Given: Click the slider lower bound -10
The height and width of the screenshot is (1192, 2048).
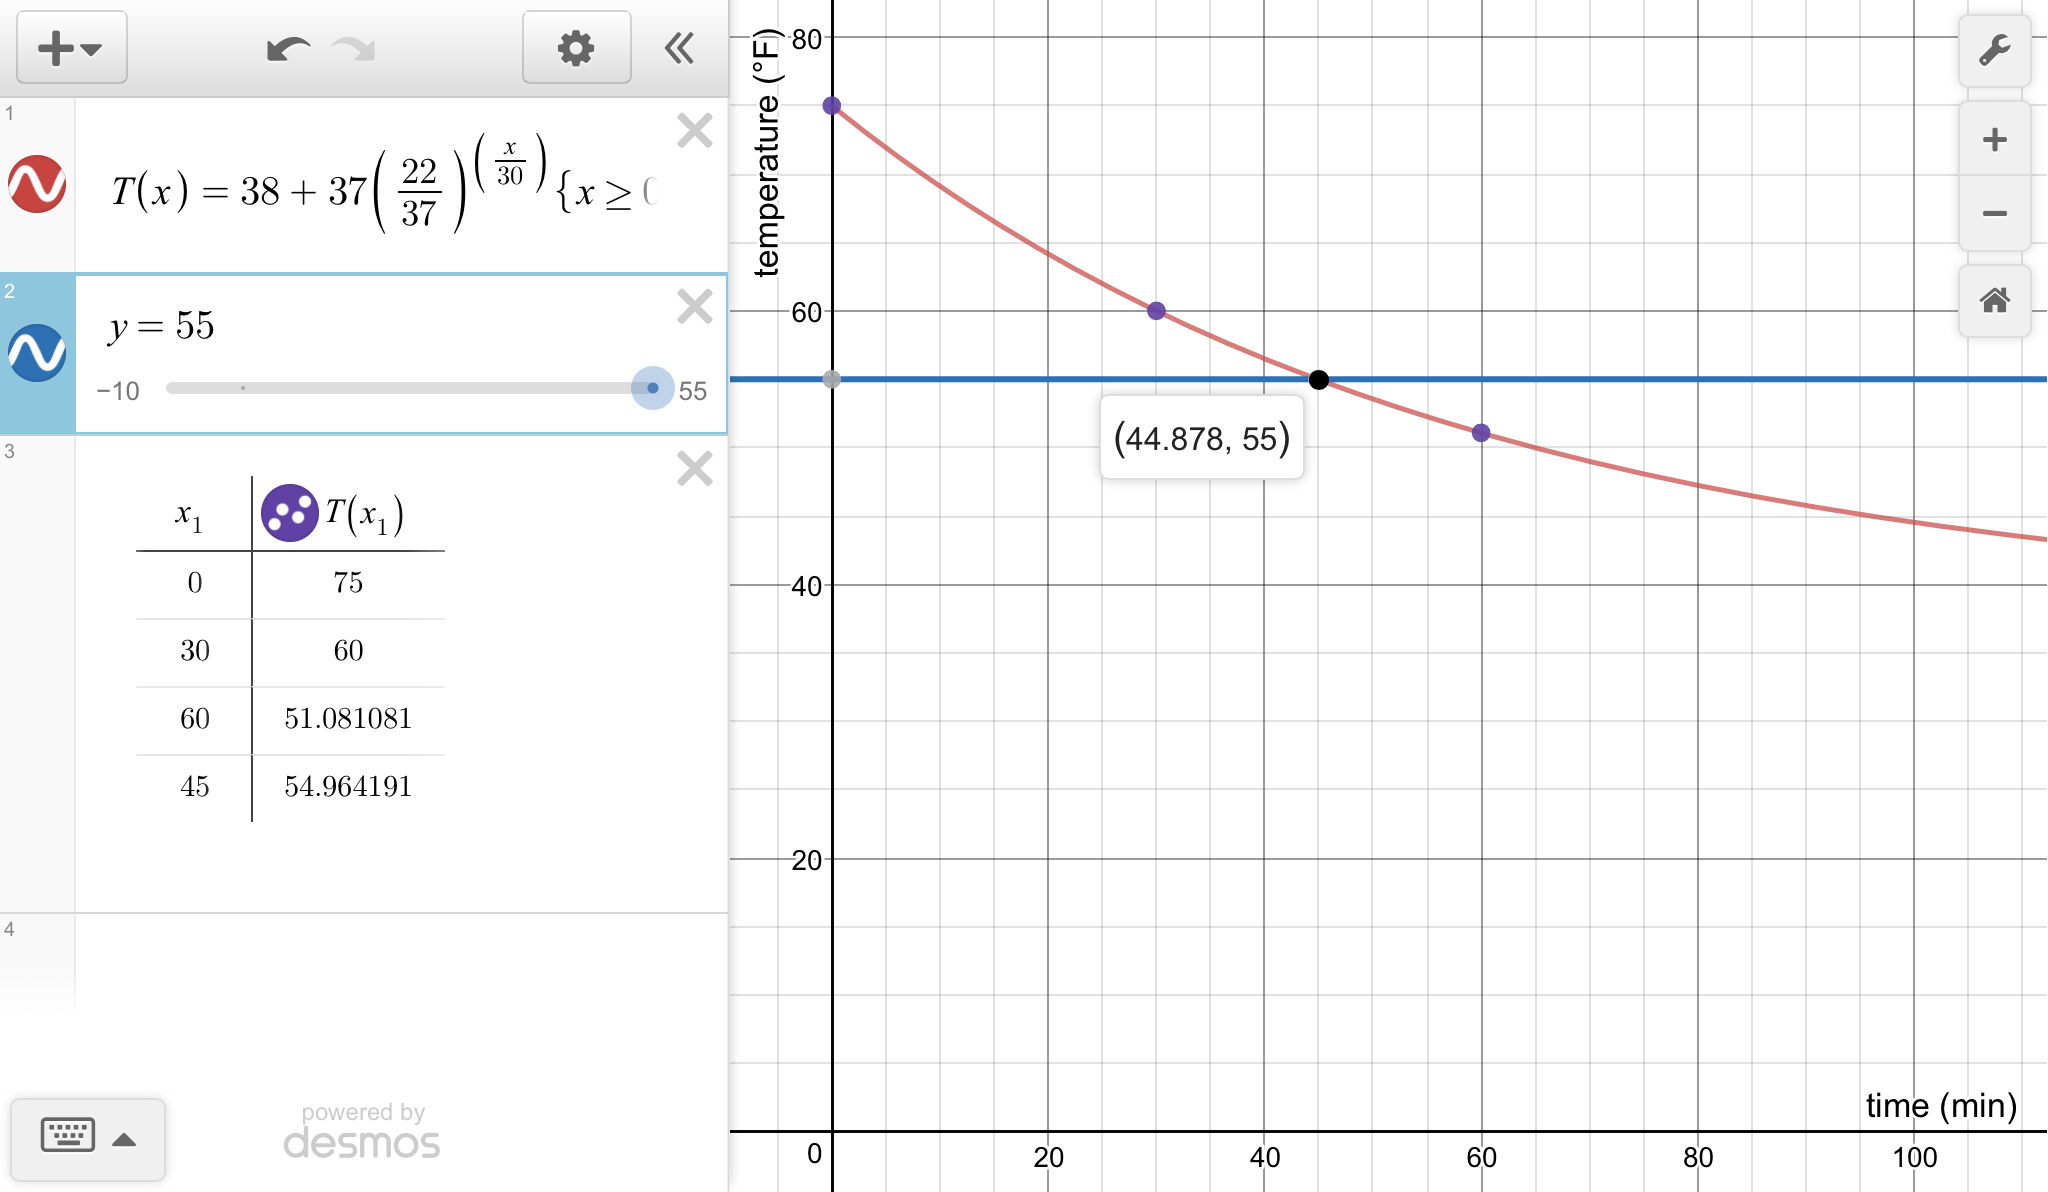Looking at the screenshot, I should (x=118, y=391).
